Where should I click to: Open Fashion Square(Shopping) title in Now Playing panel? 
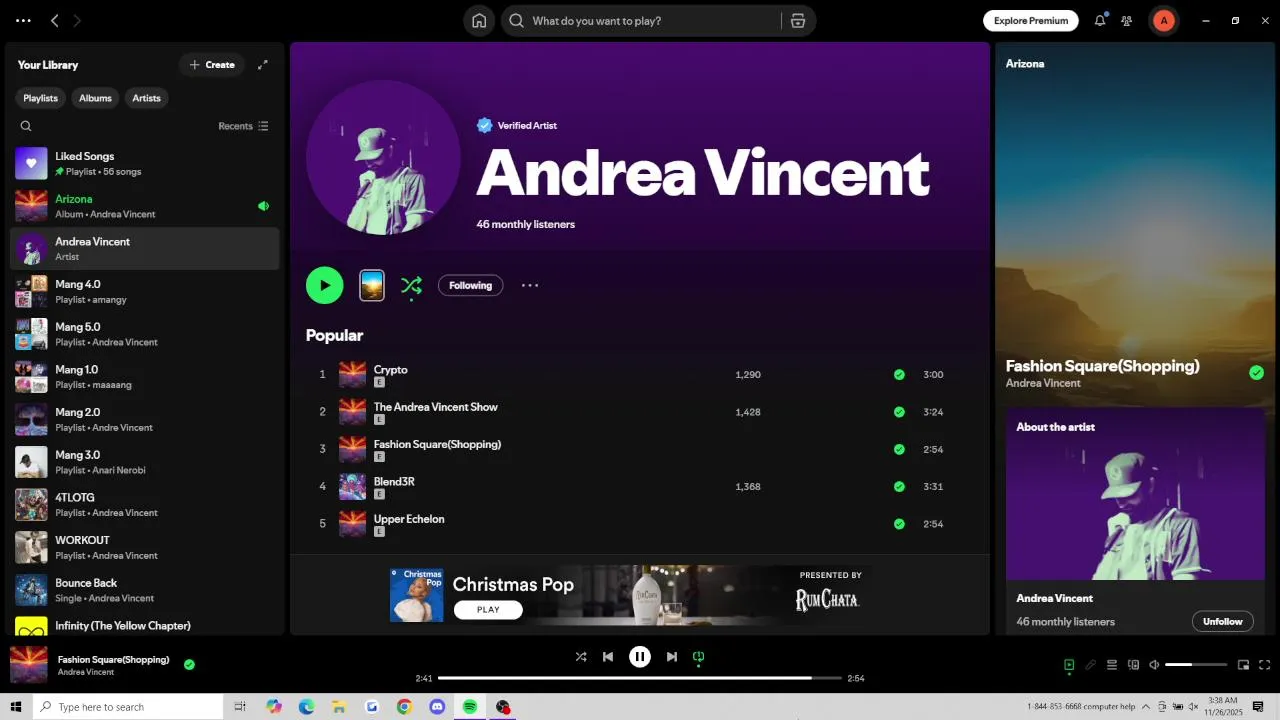tap(1102, 366)
